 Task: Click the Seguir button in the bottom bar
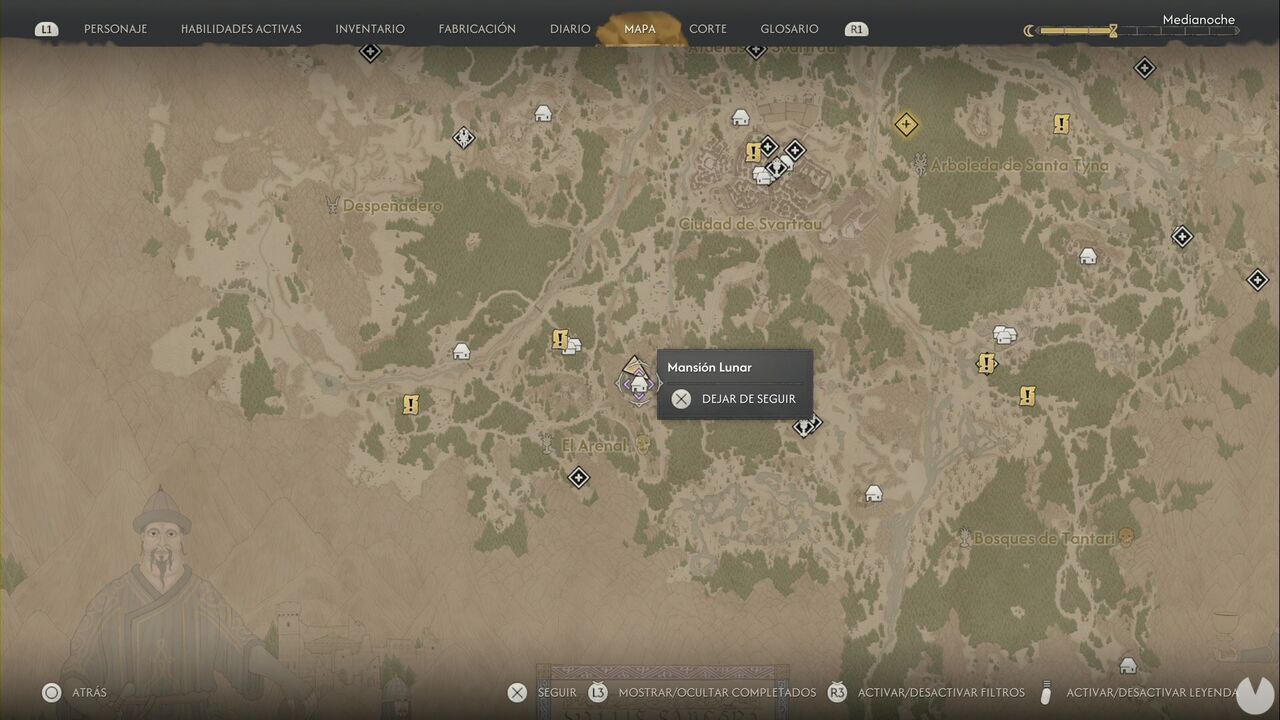(x=542, y=692)
